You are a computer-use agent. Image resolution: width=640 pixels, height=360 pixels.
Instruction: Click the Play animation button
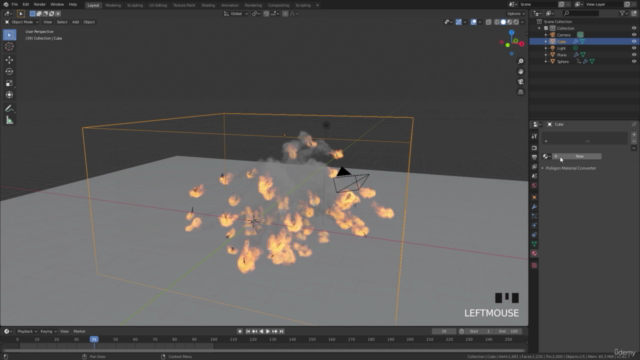[268, 331]
